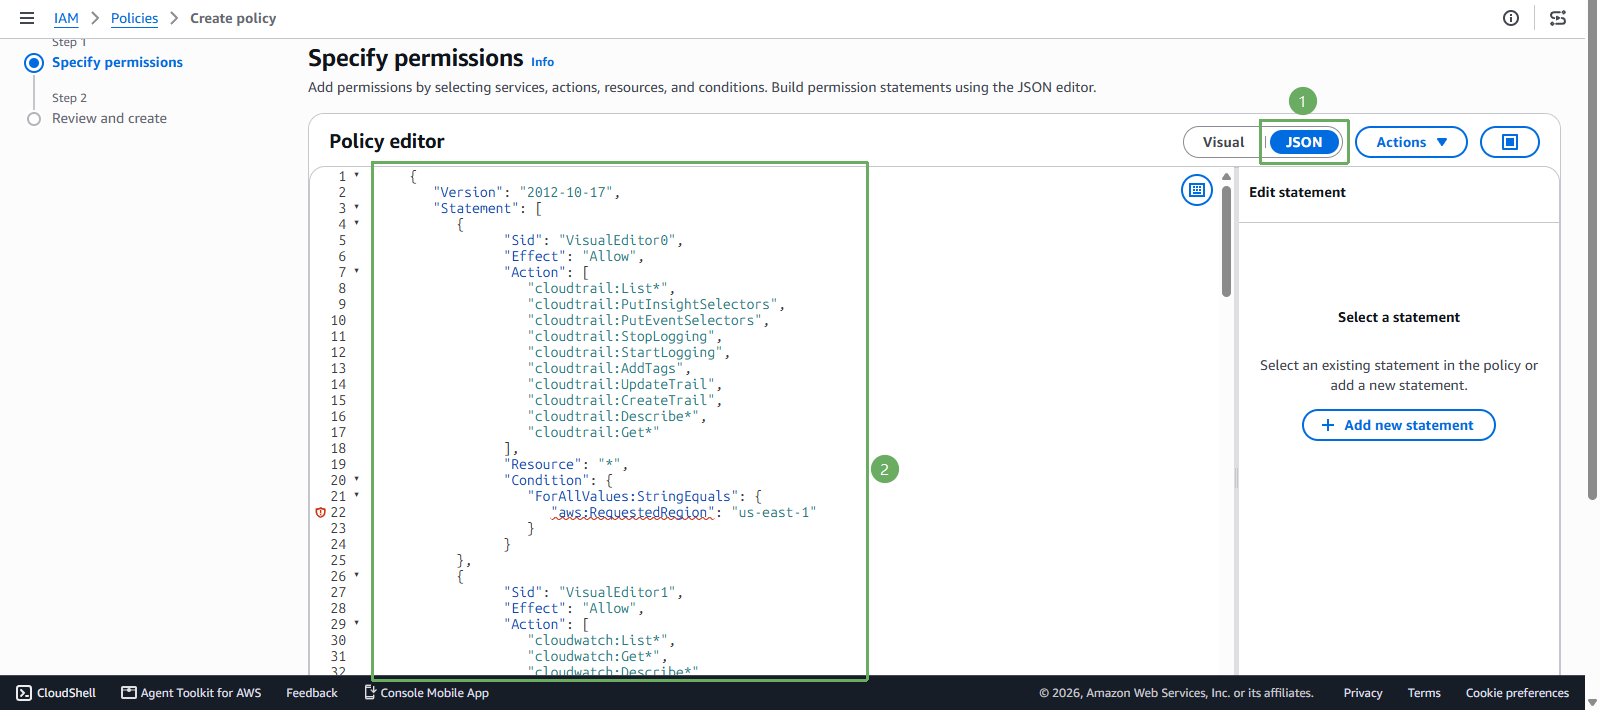The width and height of the screenshot is (1600, 710).
Task: Click the info circle icon in the top bar
Action: [1511, 18]
